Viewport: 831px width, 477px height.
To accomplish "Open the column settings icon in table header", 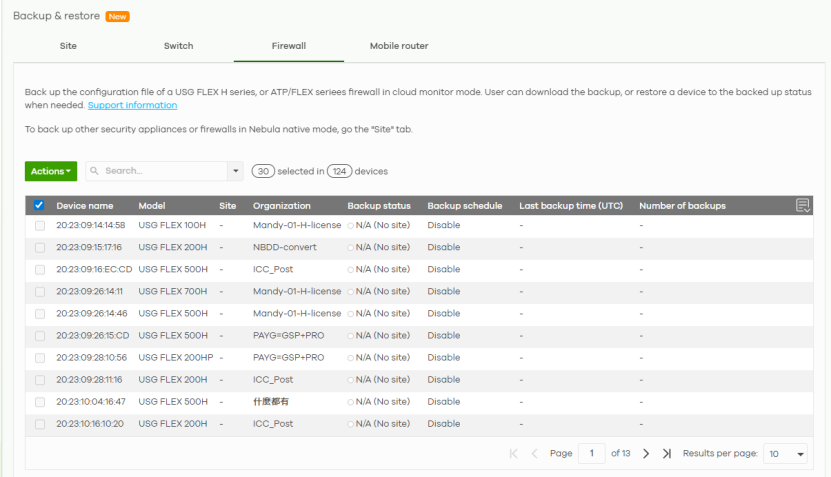I will point(802,205).
